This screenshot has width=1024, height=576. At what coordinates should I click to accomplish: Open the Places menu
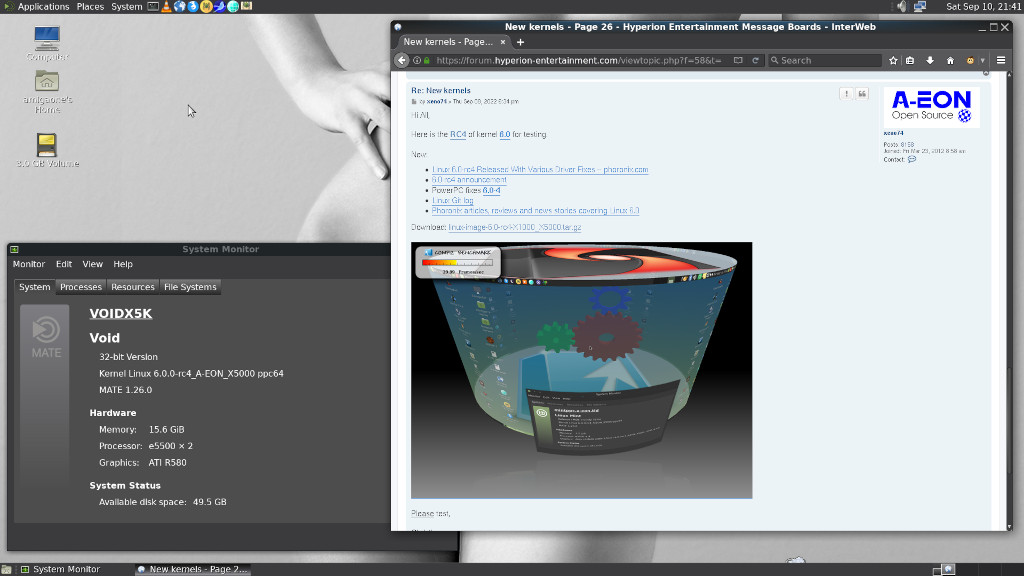(x=90, y=7)
